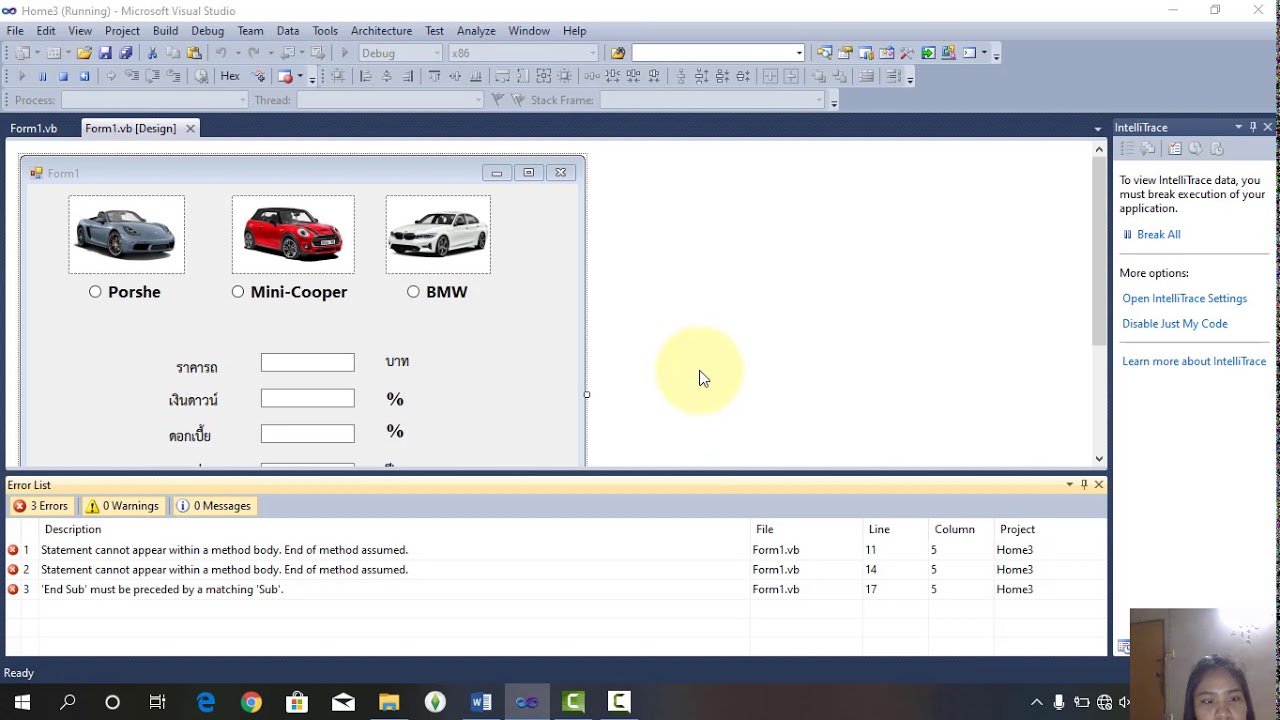
Task: Open the find combo box dropdown
Action: (x=799, y=53)
